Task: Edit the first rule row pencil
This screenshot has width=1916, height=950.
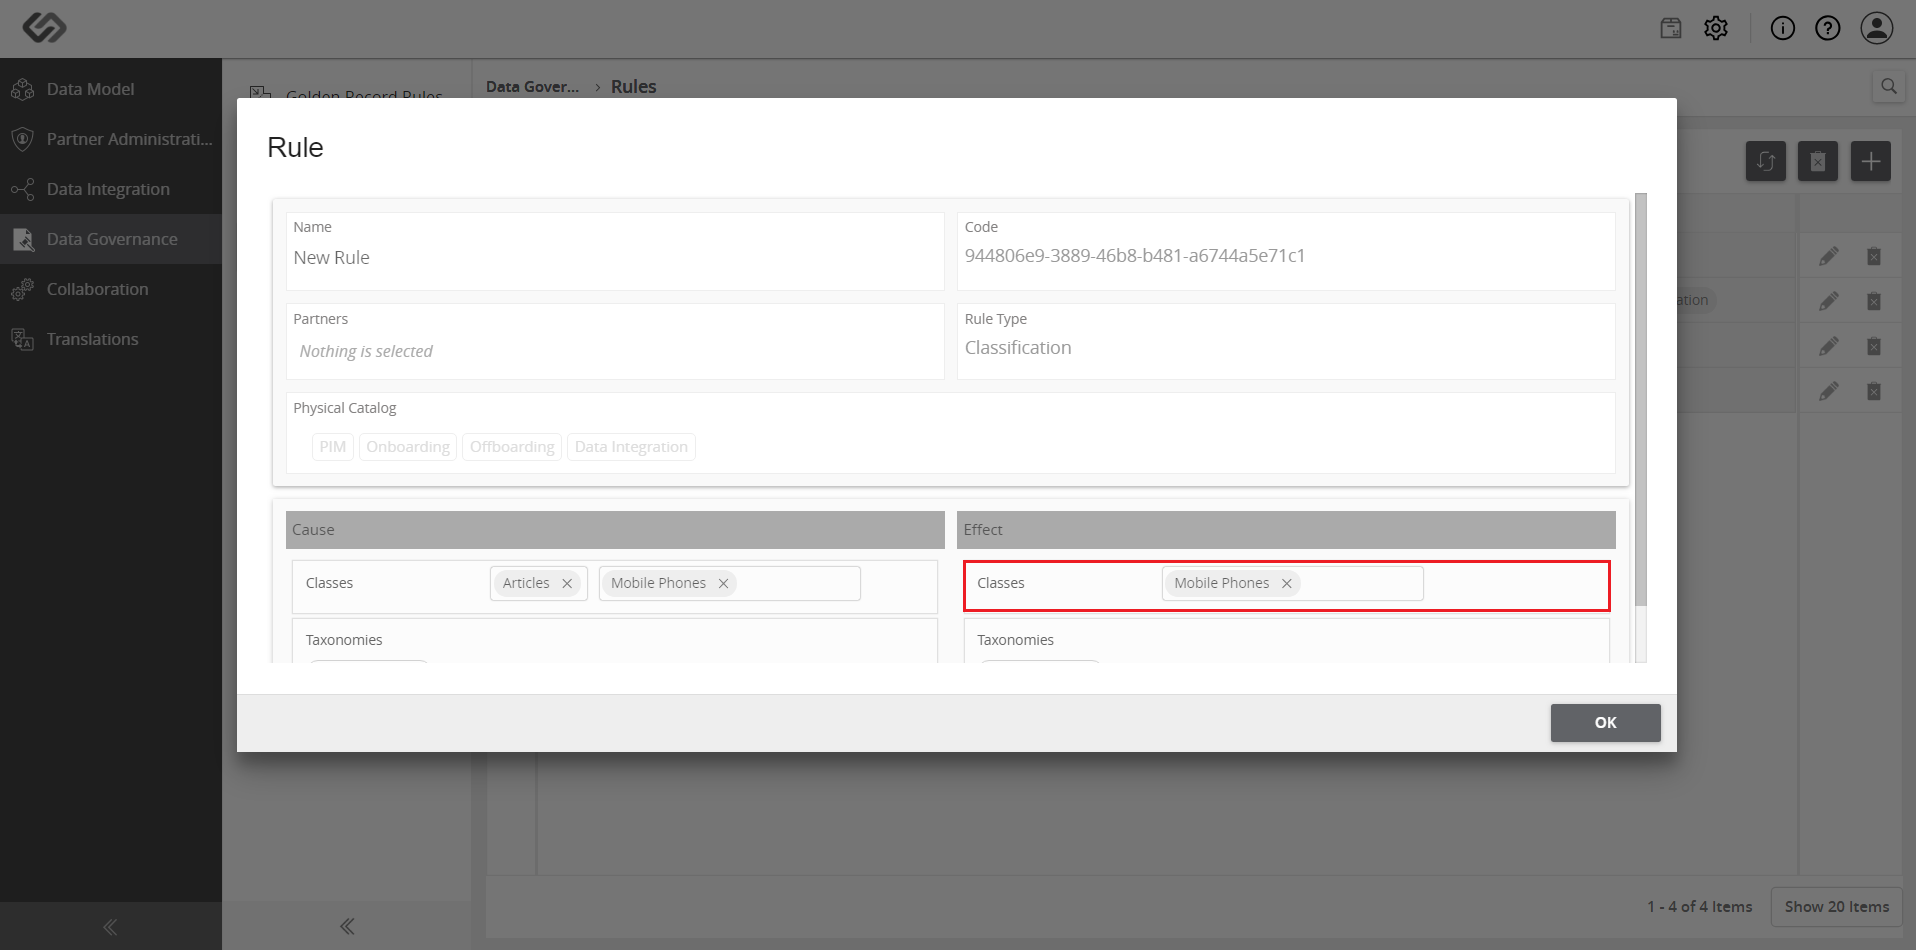Action: coord(1829,257)
